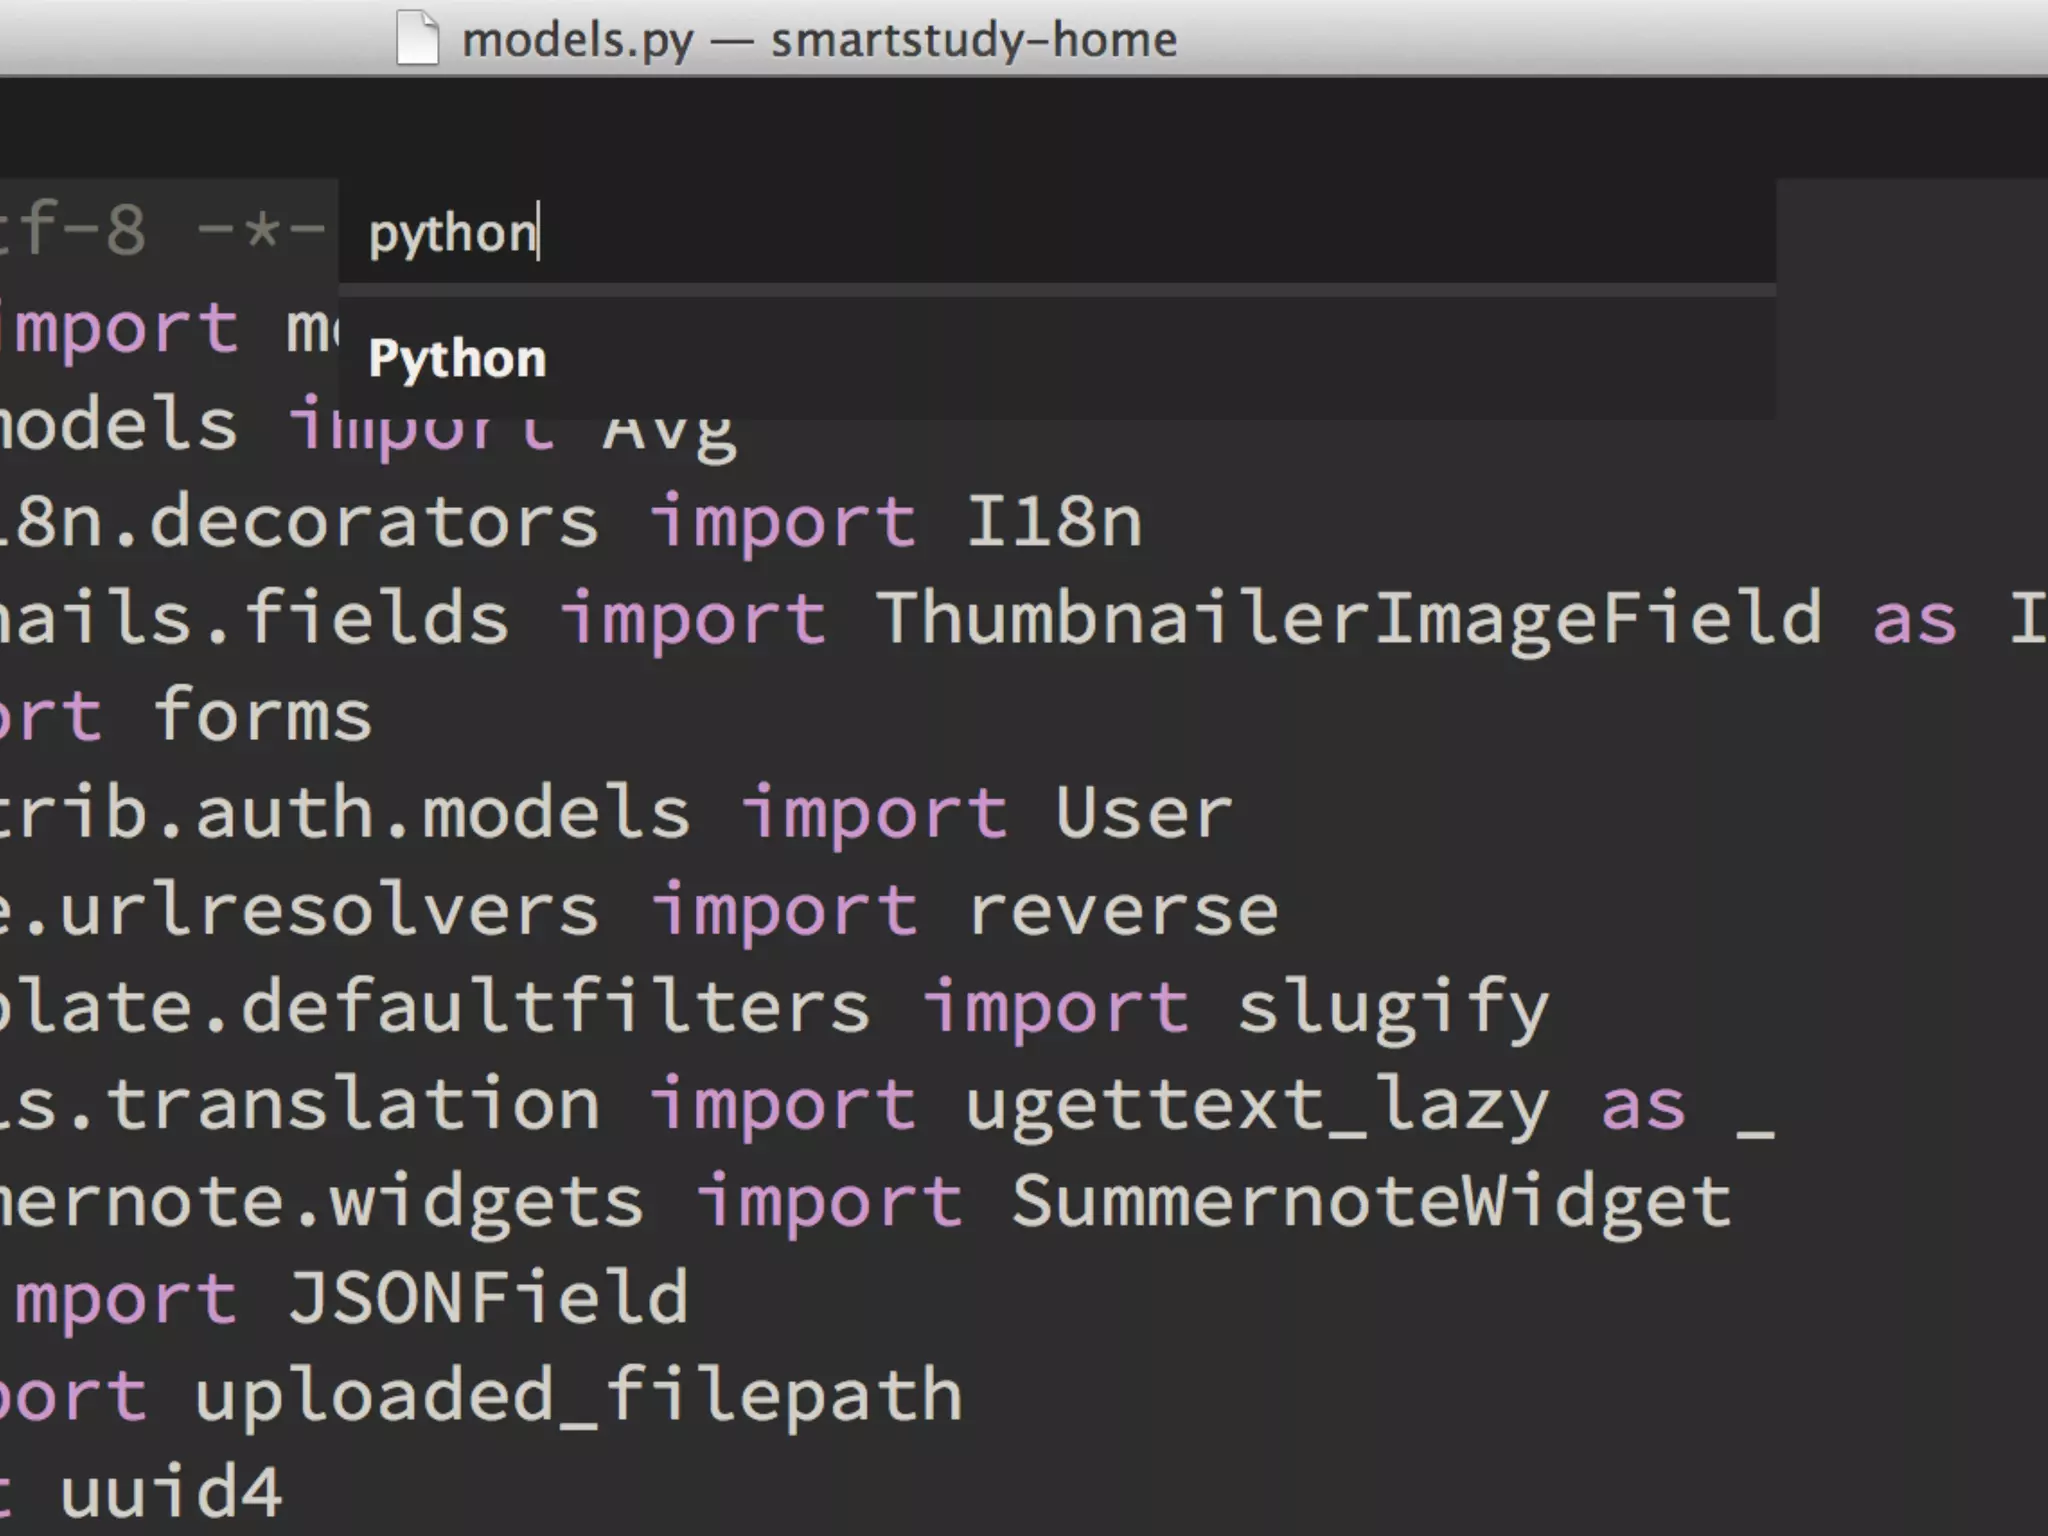Click the 'User' class name

1143,812
